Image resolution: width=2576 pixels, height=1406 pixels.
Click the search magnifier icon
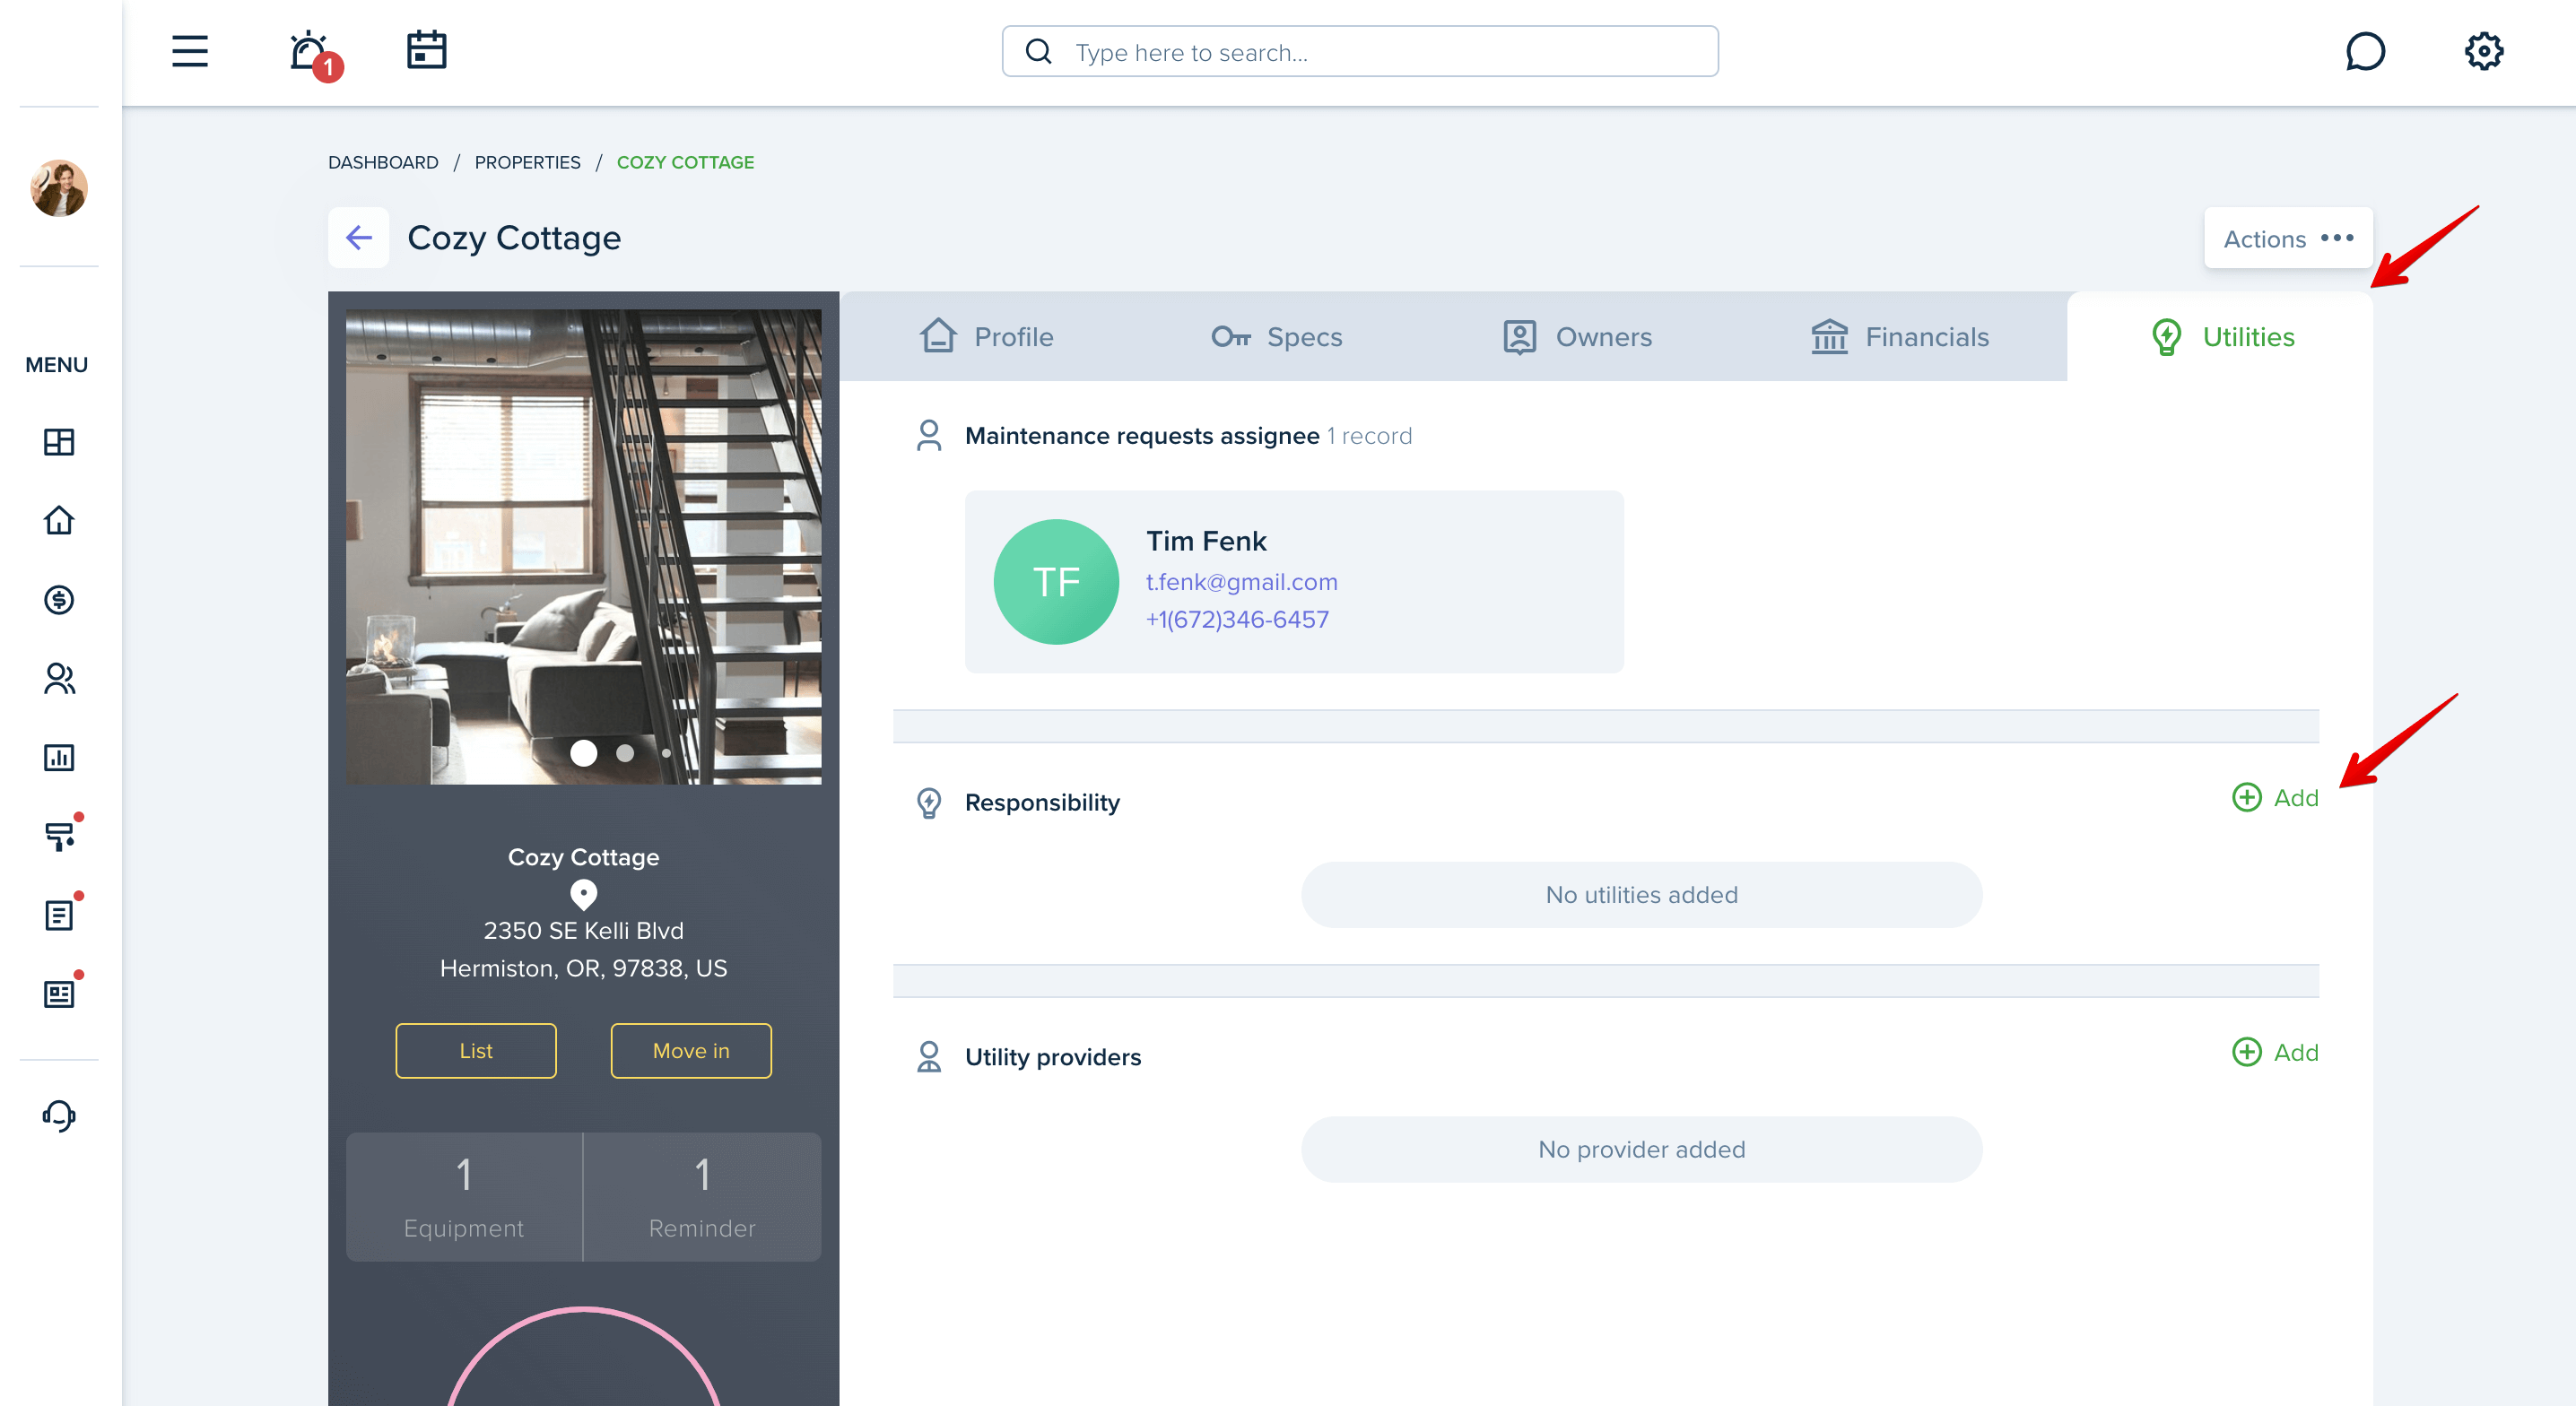1039,51
